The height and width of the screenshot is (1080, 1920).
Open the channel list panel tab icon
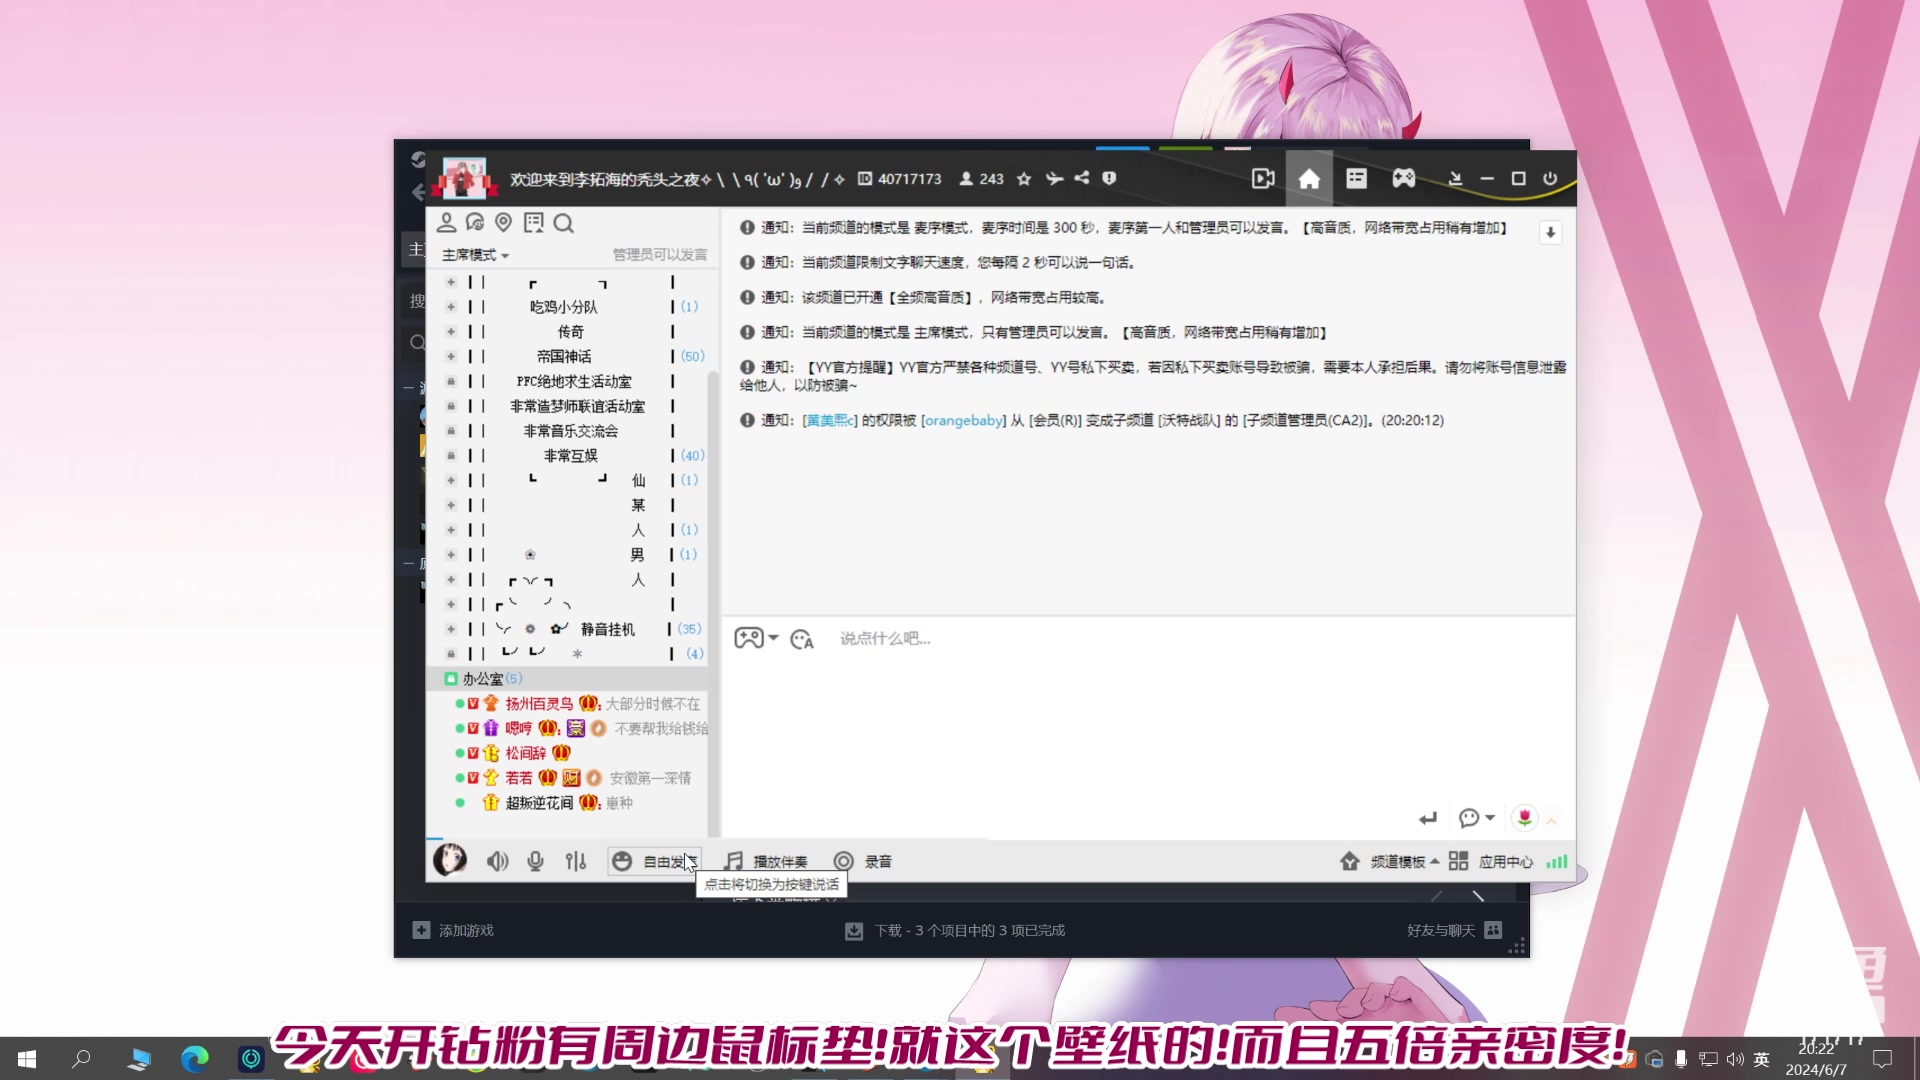point(1356,178)
